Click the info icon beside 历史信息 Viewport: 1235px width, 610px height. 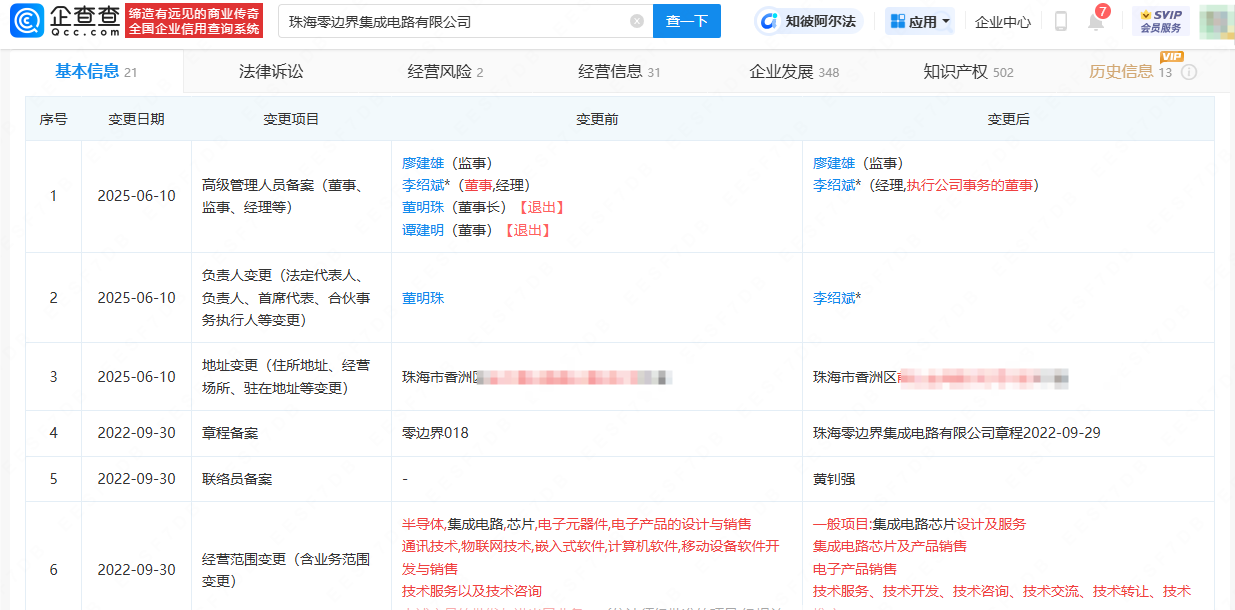[1189, 72]
